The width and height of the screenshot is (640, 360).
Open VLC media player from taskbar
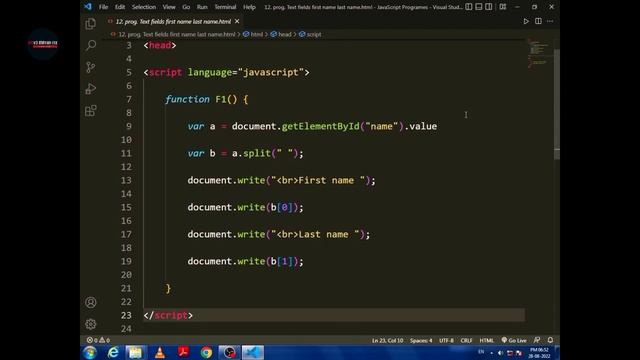(x=160, y=353)
